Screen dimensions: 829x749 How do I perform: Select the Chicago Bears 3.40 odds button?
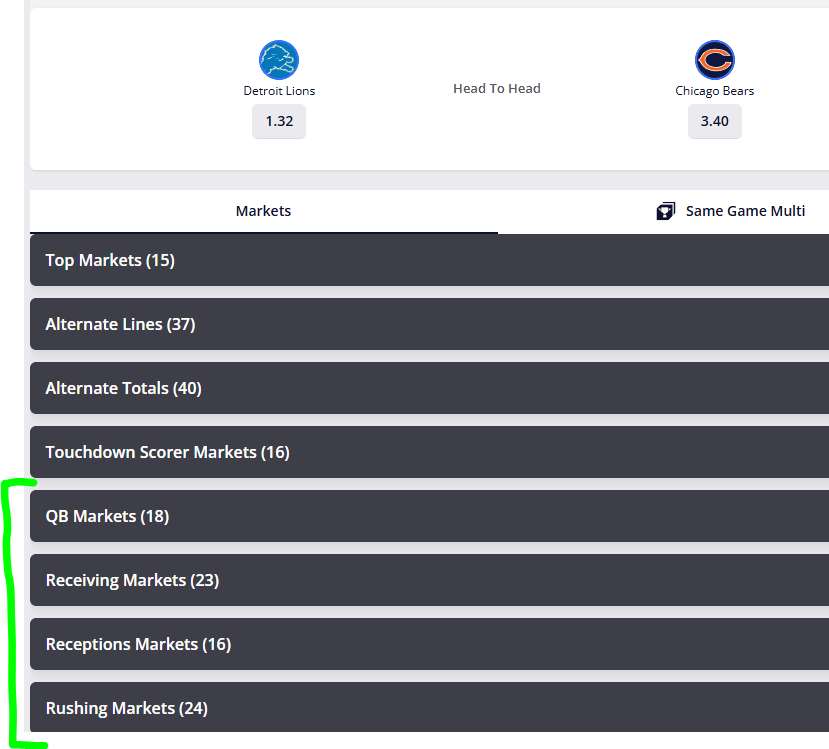pyautogui.click(x=714, y=121)
